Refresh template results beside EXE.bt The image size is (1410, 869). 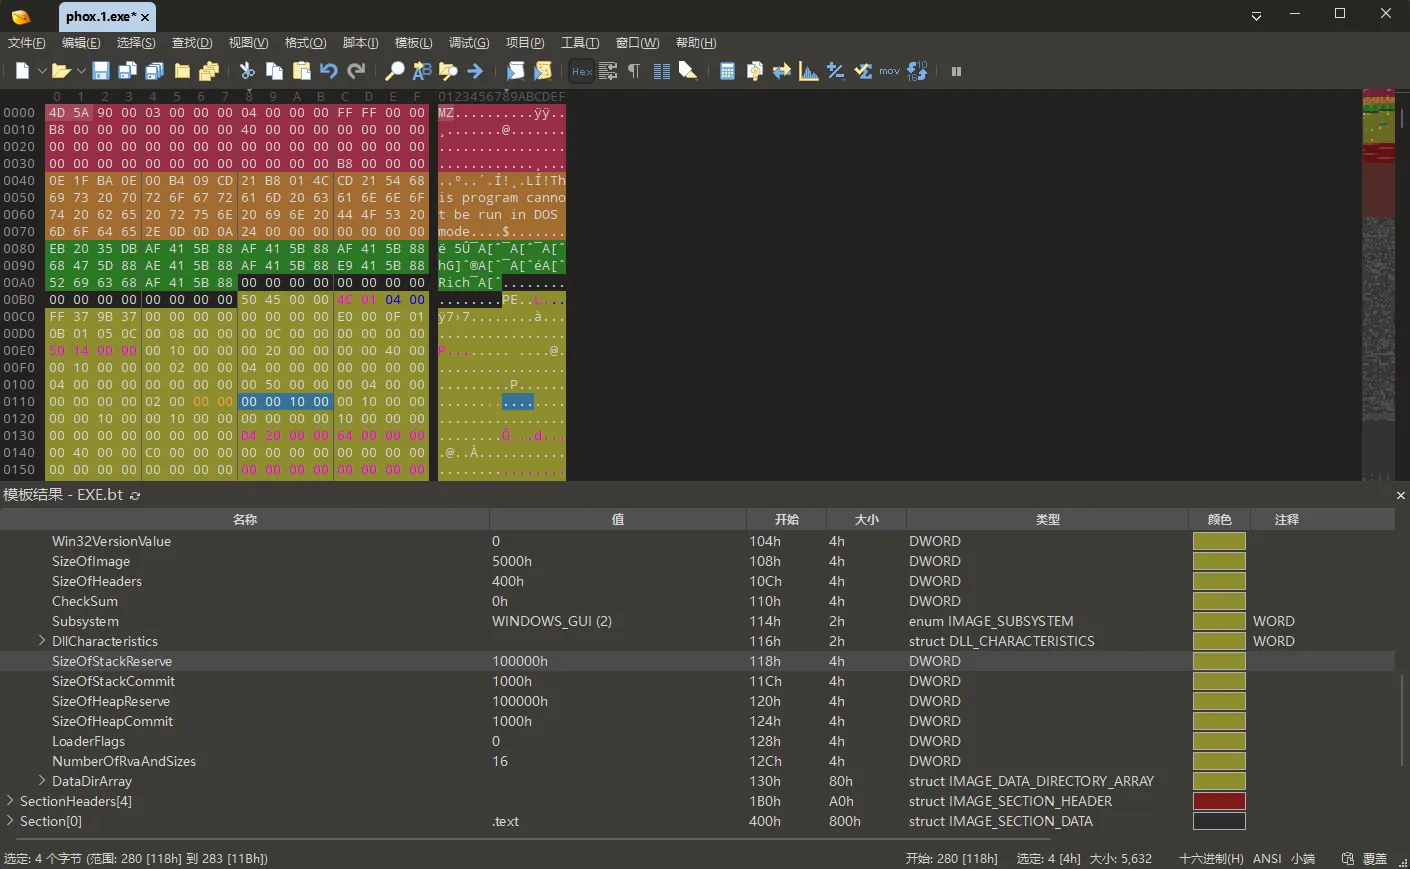click(x=135, y=495)
